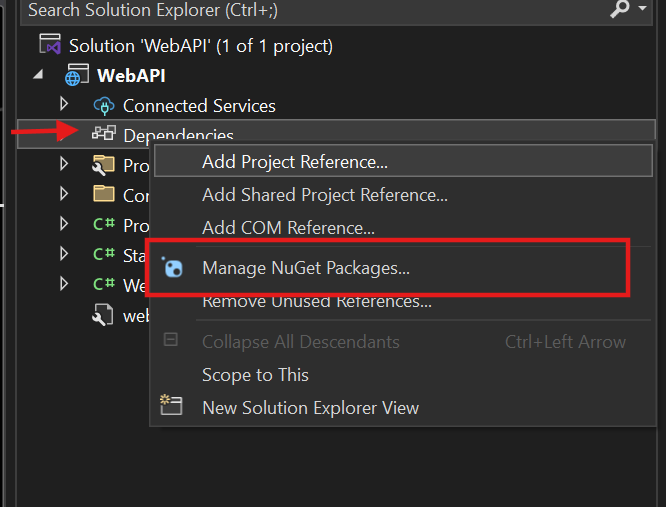Viewport: 666px width, 507px height.
Task: Expand the first C# file node arrow
Action: pos(65,224)
